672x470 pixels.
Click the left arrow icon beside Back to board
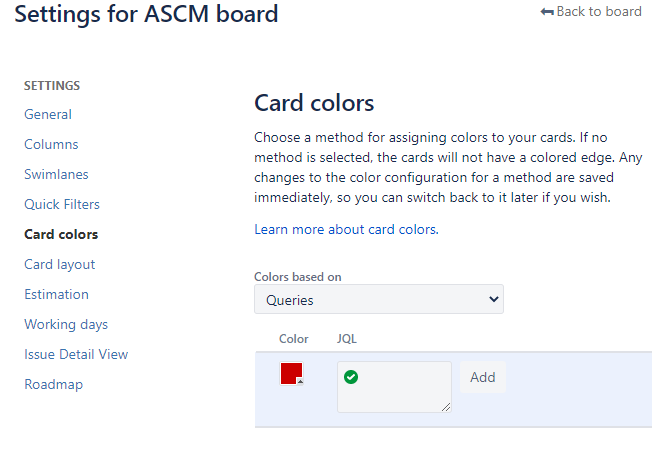547,12
